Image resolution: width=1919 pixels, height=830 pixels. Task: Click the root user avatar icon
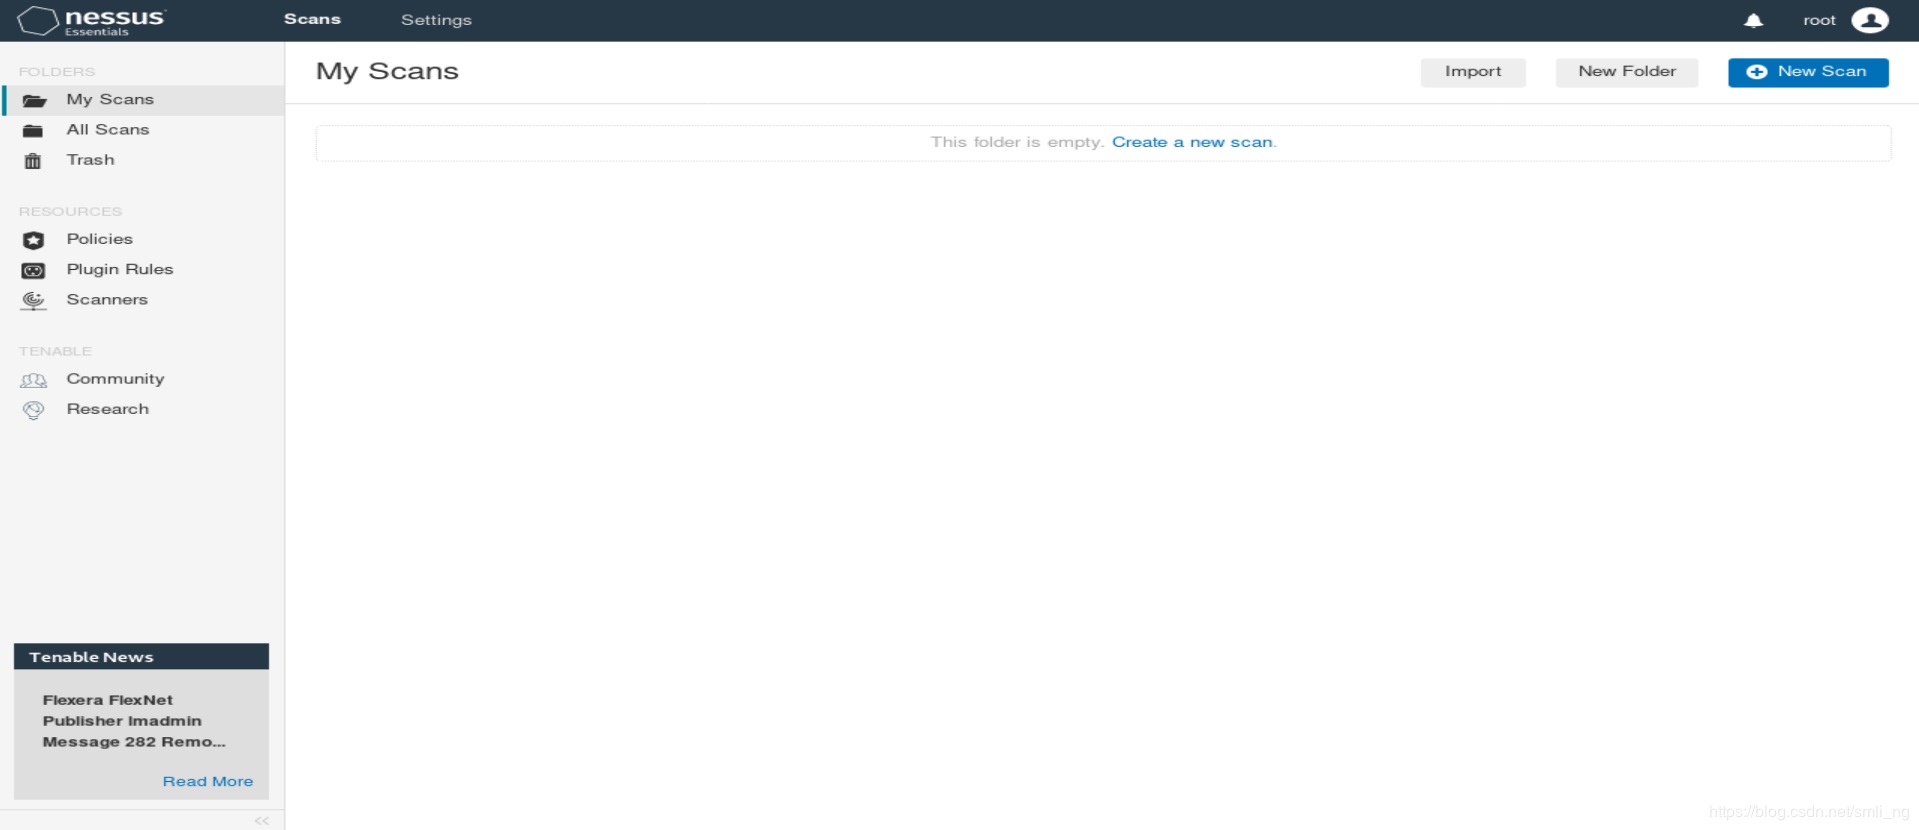click(x=1869, y=20)
